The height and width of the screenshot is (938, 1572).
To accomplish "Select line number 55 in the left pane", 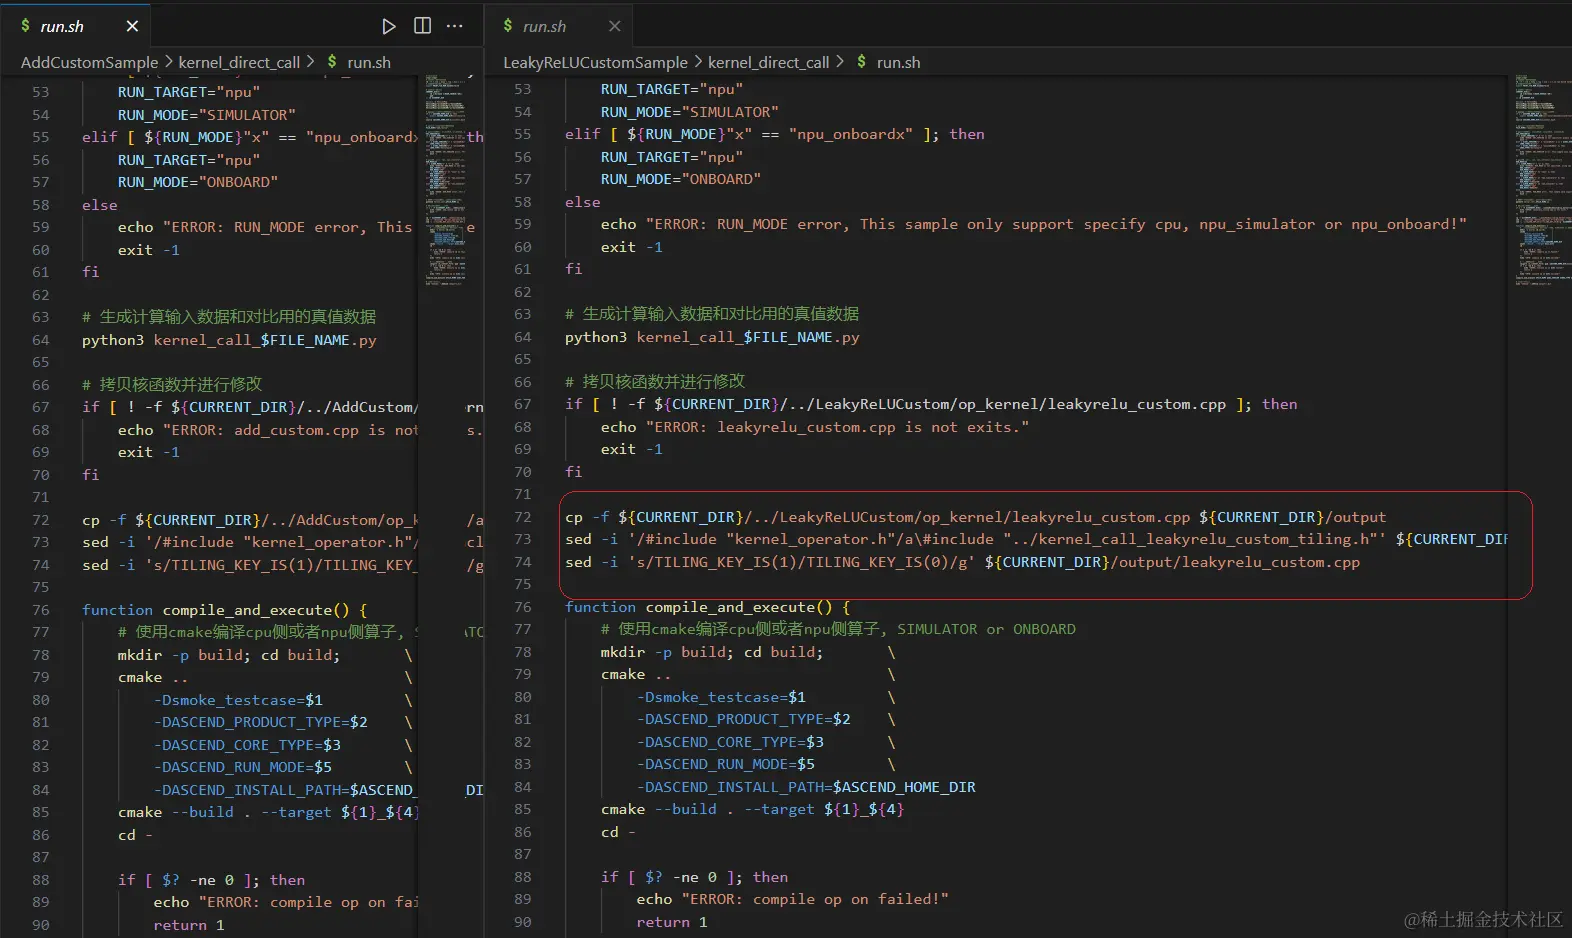I will pyautogui.click(x=40, y=137).
